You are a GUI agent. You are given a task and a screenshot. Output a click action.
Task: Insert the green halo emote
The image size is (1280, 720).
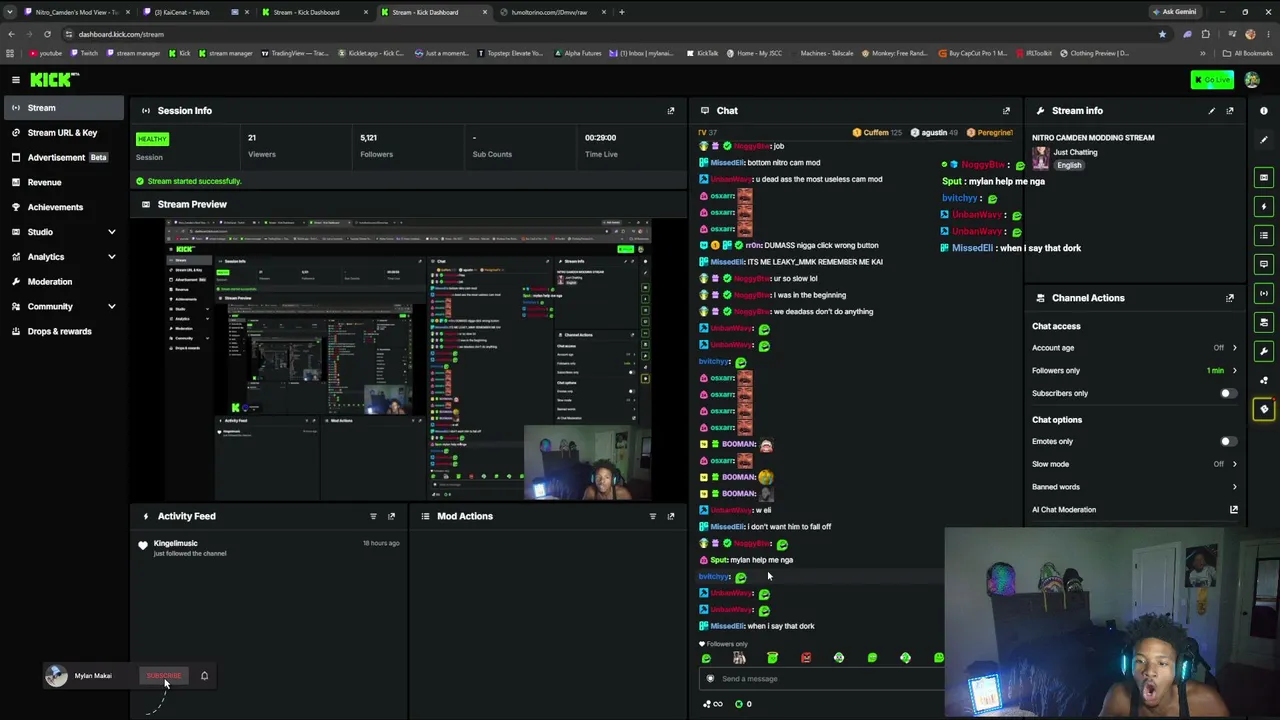coord(772,658)
